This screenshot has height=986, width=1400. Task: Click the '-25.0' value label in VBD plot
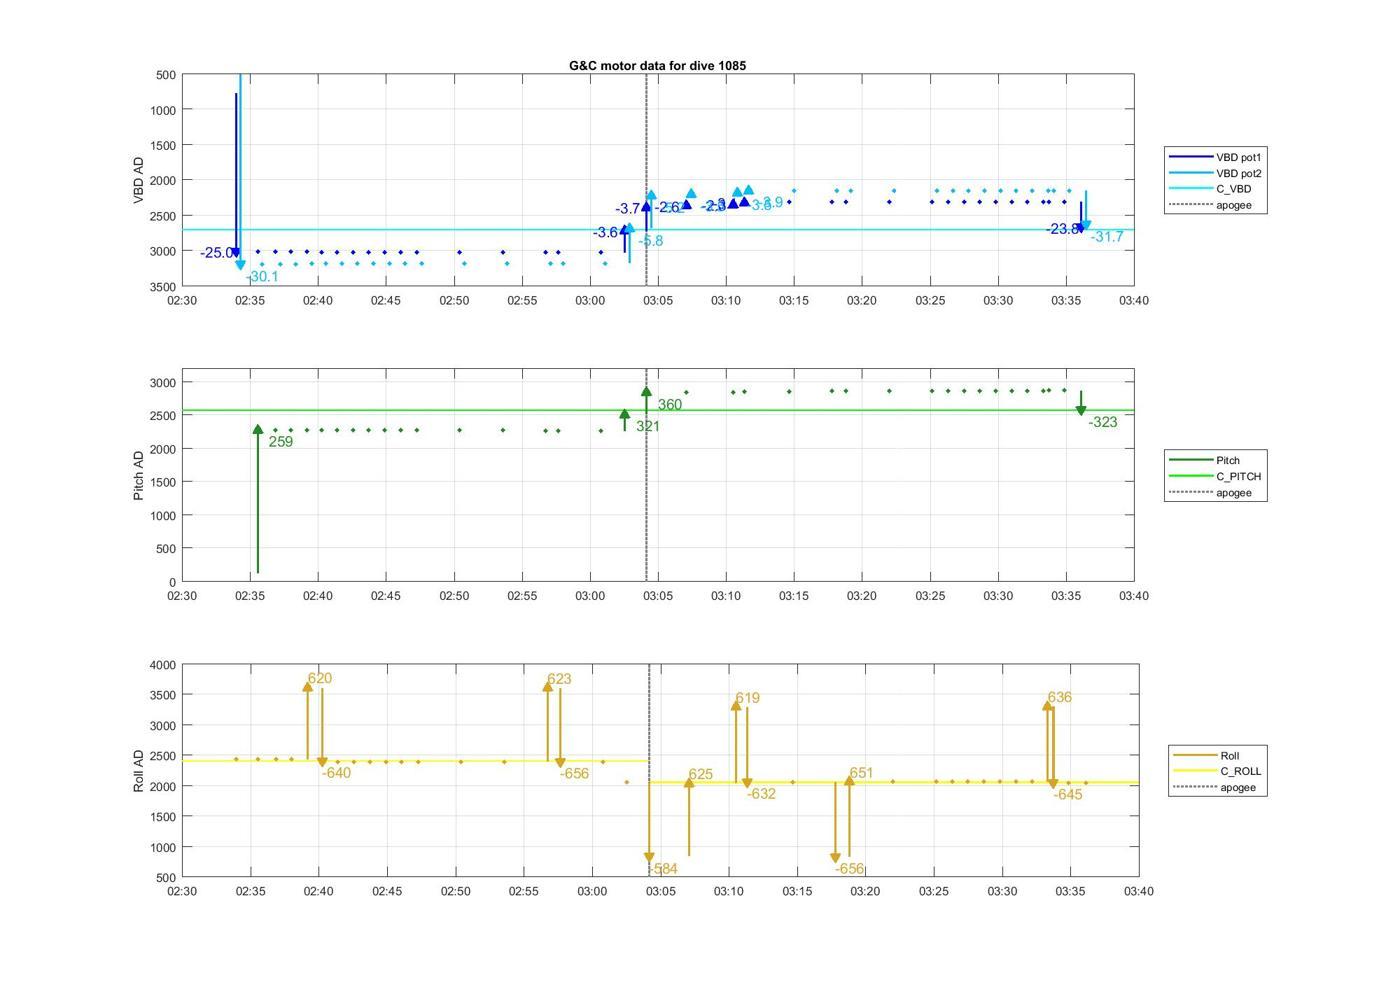[217, 253]
